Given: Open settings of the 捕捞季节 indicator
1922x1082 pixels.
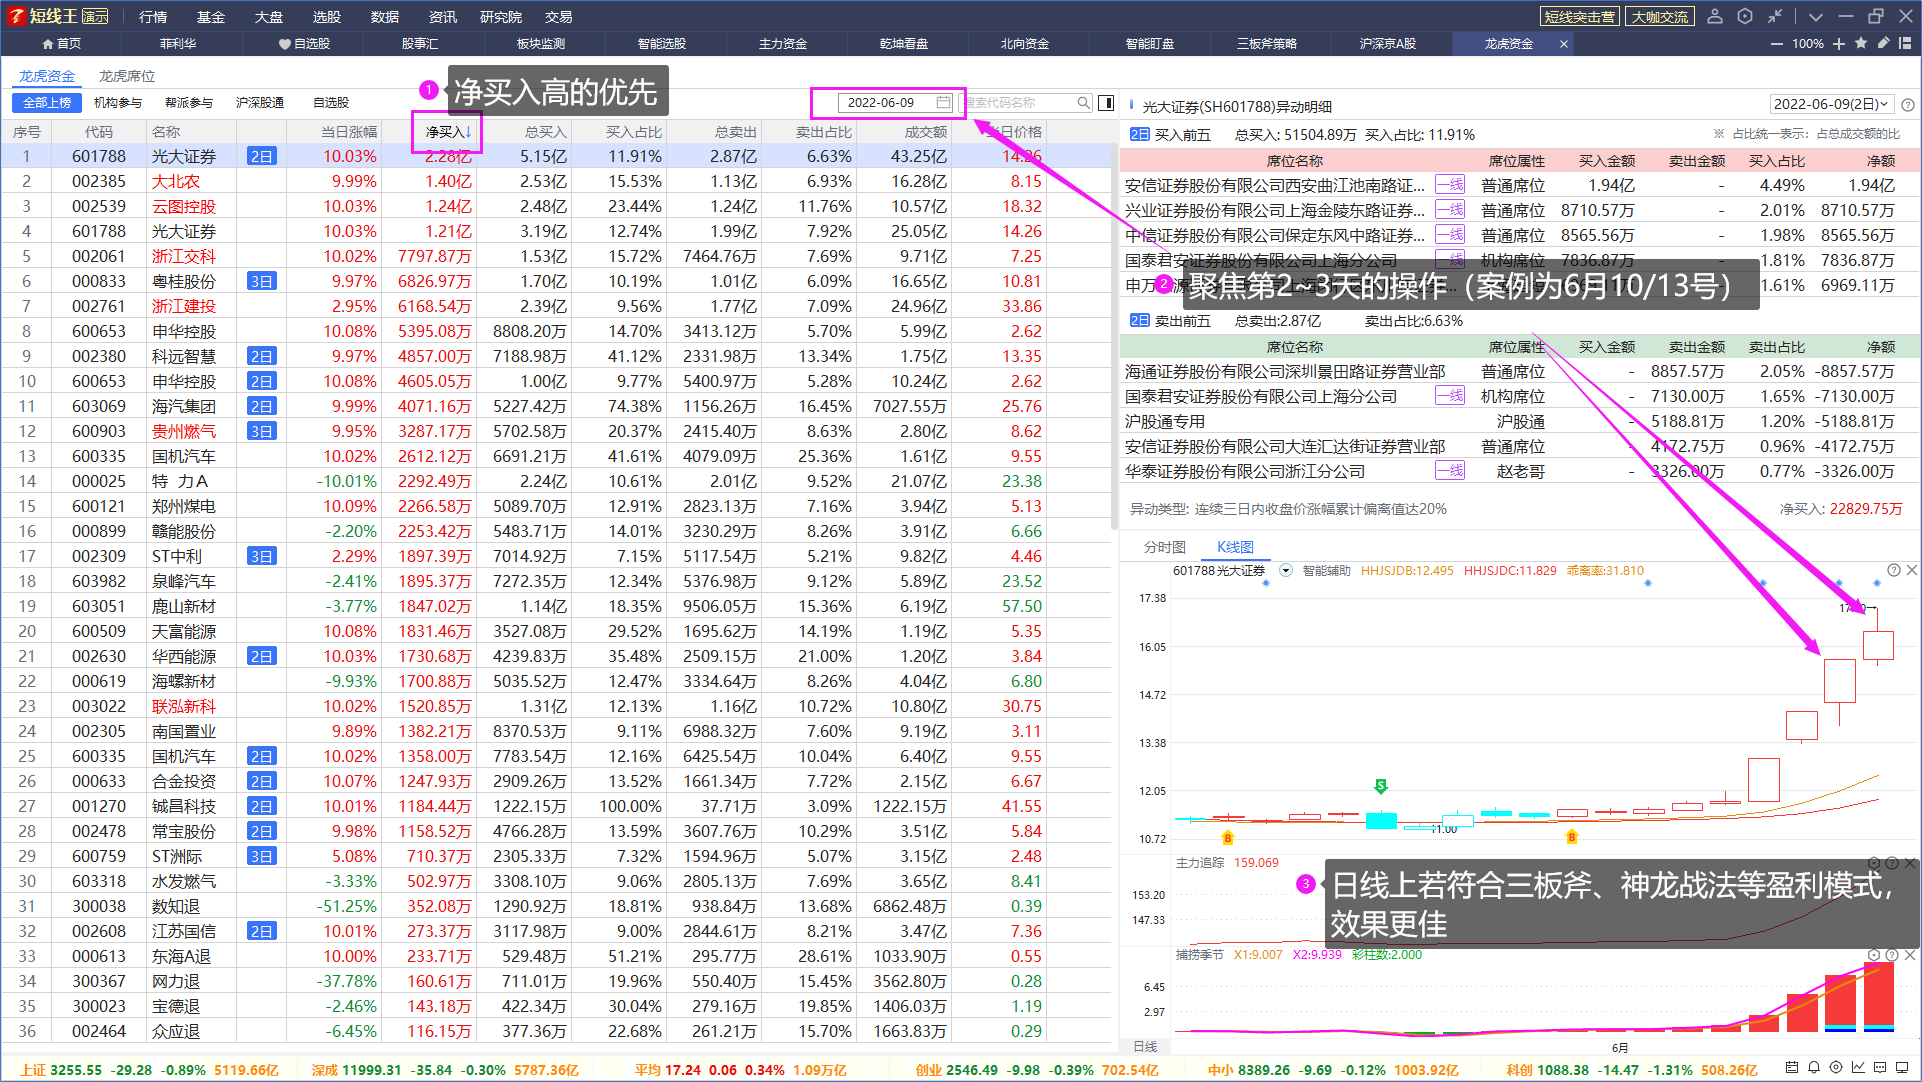Looking at the screenshot, I should pos(1874,955).
